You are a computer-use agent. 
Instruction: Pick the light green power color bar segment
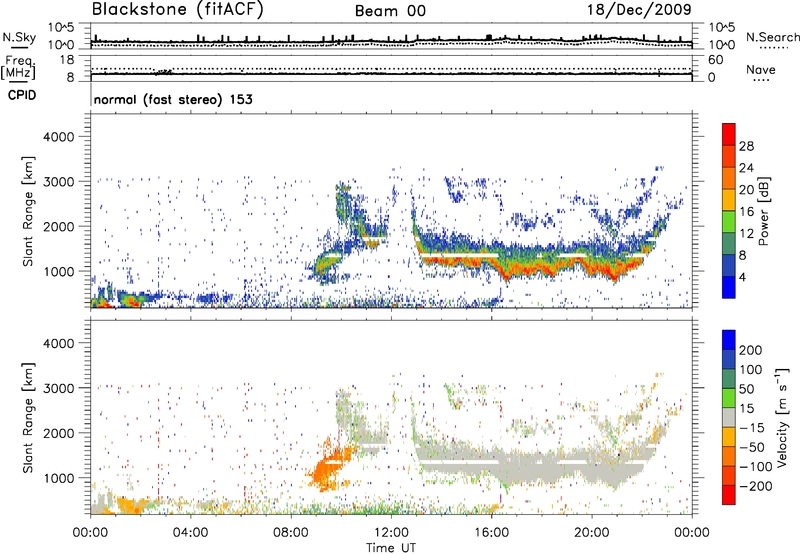tap(729, 222)
